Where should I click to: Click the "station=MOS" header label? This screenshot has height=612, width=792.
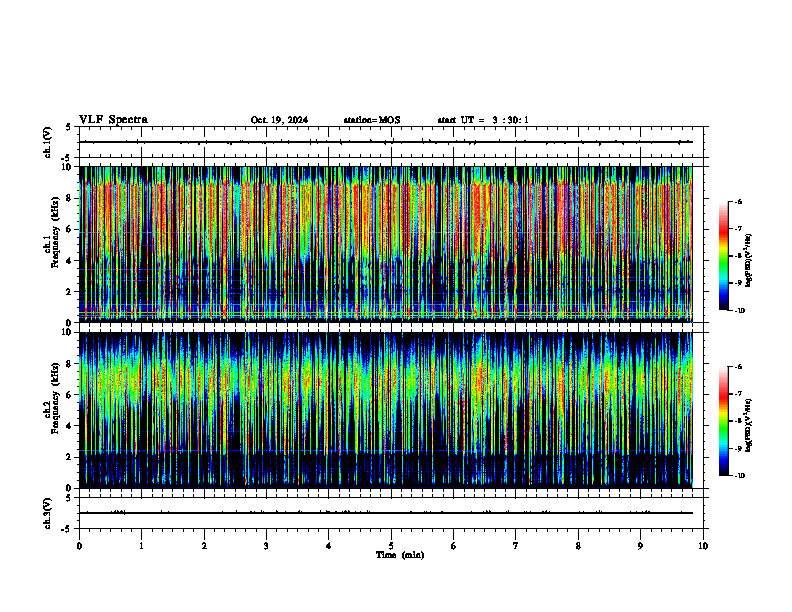tap(372, 120)
